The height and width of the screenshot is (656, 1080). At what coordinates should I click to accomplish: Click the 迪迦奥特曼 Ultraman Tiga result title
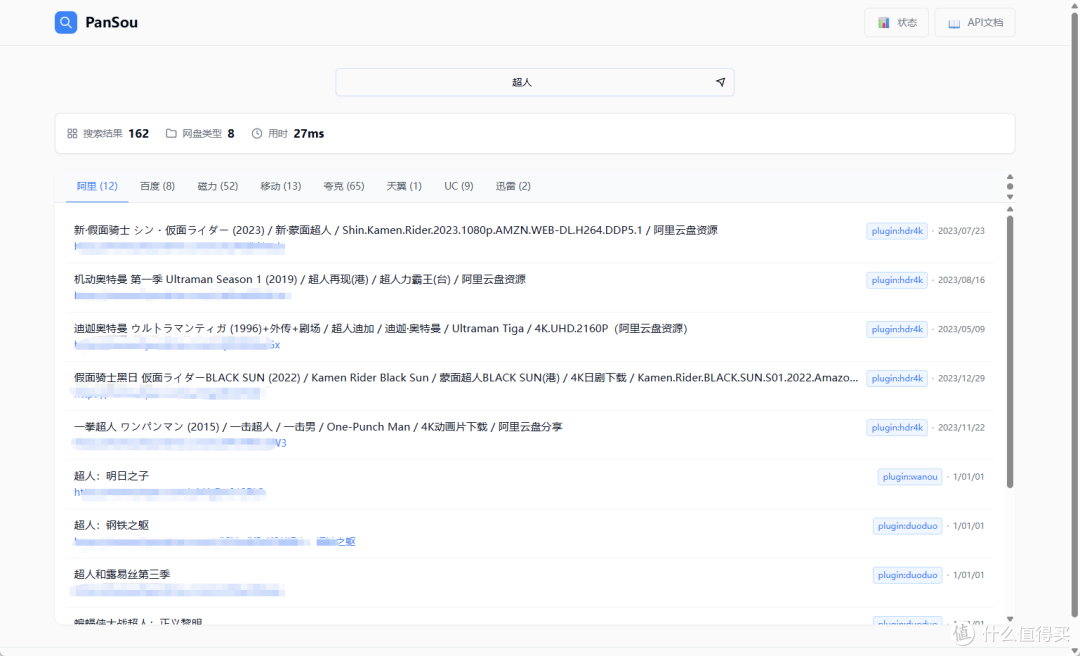[380, 329]
